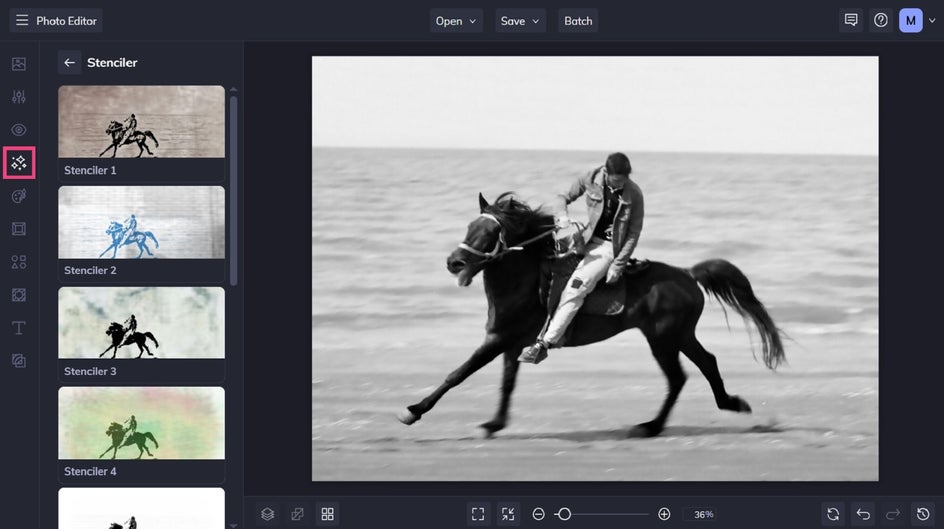Open the Layers icon in bottom bar
Image resolution: width=944 pixels, height=529 pixels.
click(x=267, y=514)
